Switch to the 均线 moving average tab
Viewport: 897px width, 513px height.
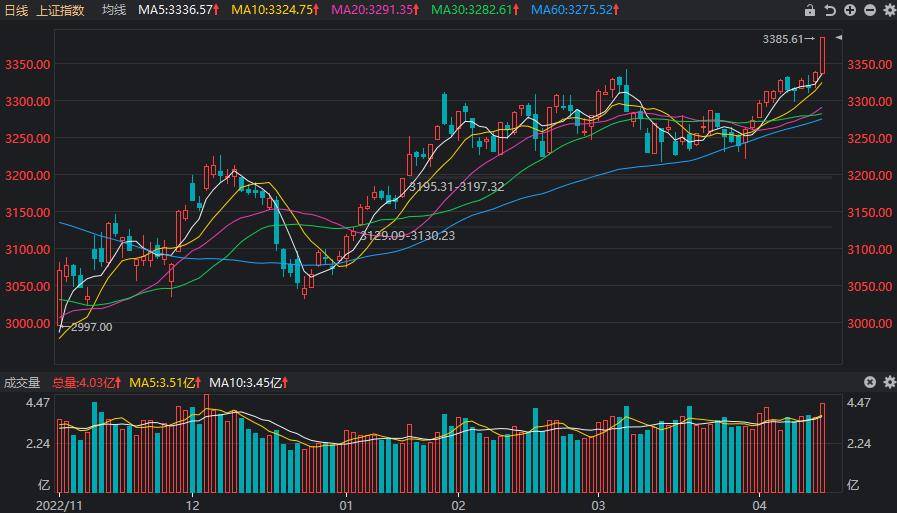coord(114,10)
